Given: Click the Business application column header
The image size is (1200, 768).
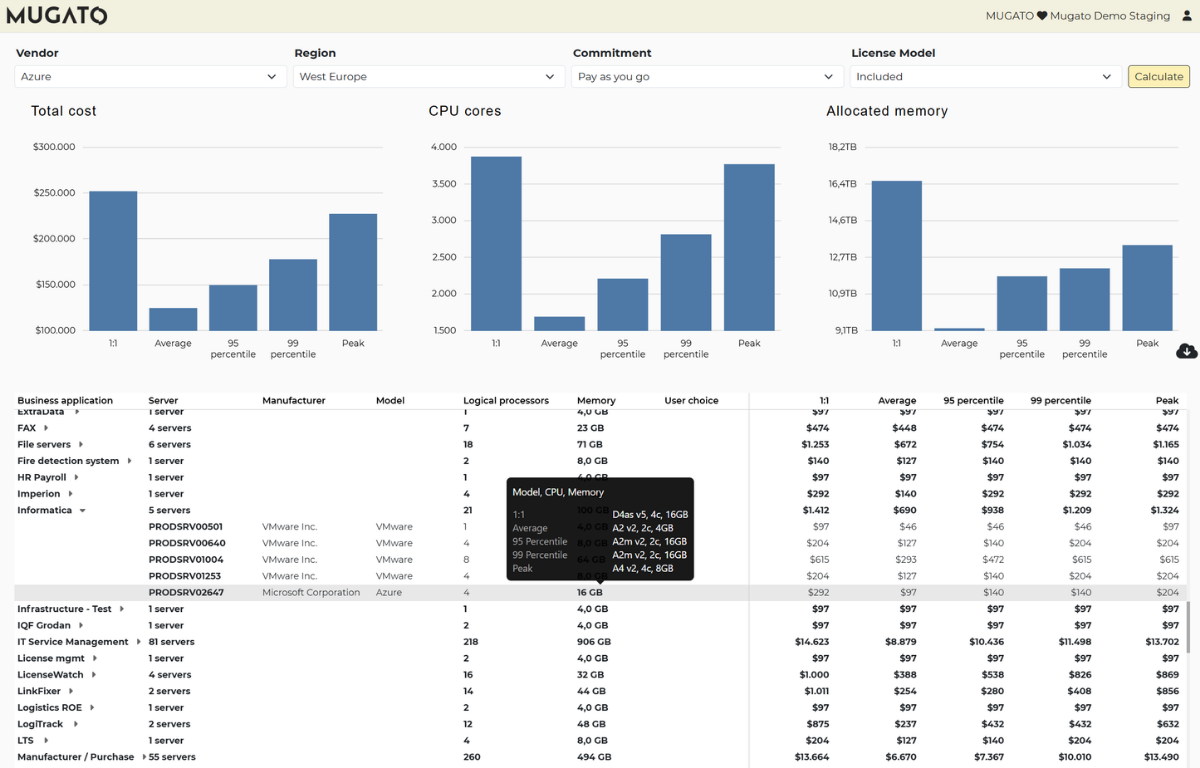Looking at the screenshot, I should tap(65, 400).
